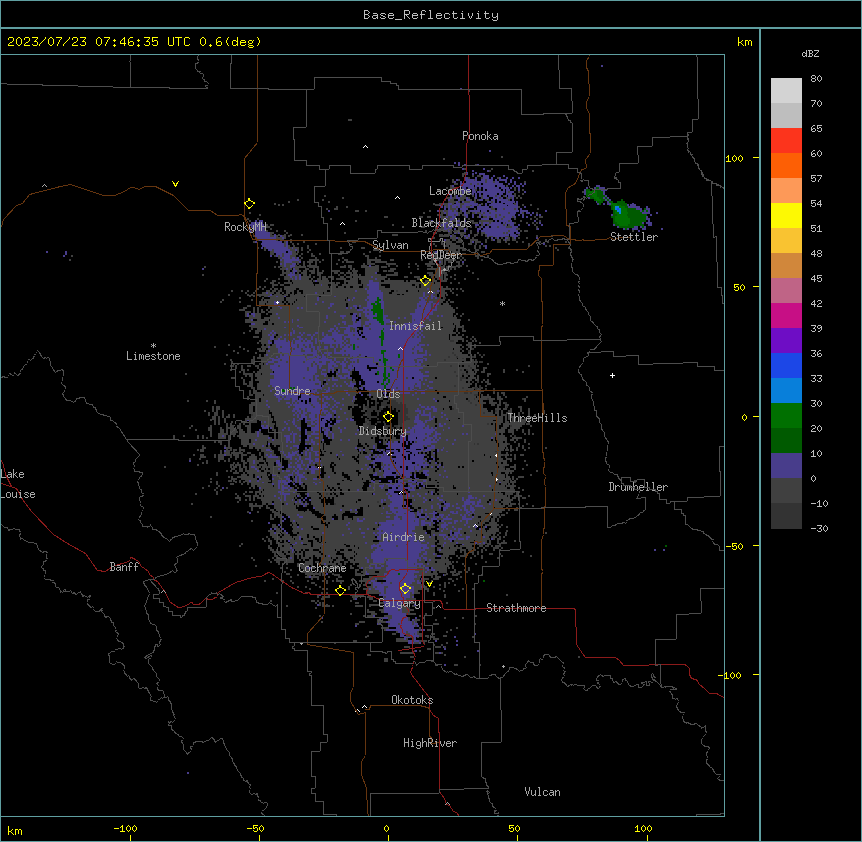The width and height of the screenshot is (862, 842).
Task: Click the Drumheller label
Action: click(638, 487)
